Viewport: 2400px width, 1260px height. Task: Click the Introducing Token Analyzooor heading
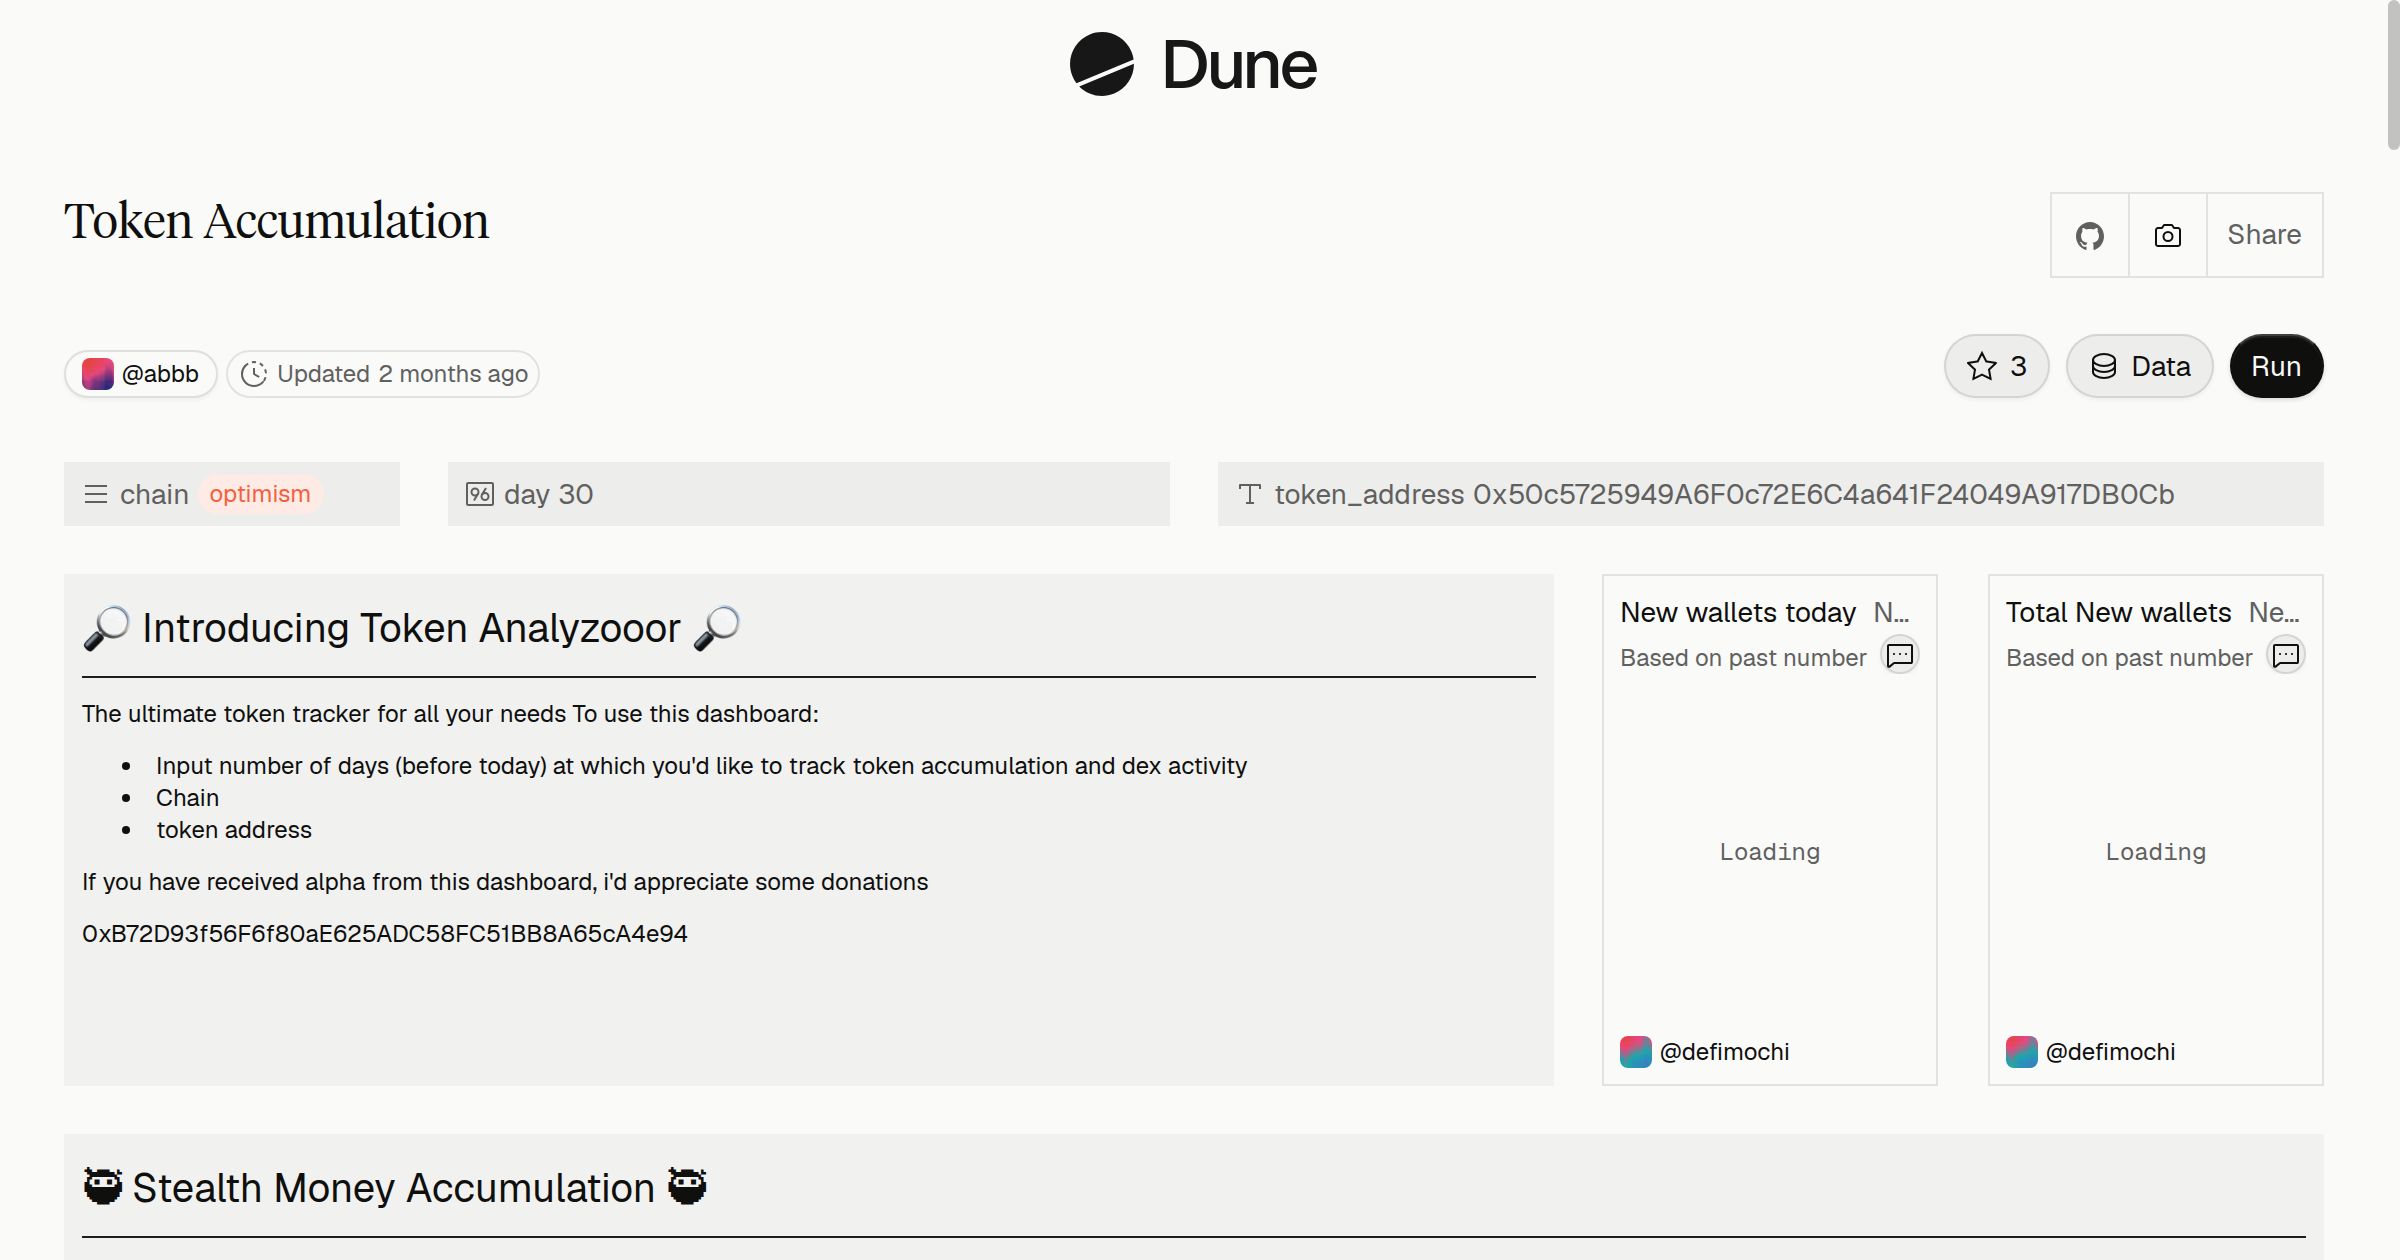point(411,628)
